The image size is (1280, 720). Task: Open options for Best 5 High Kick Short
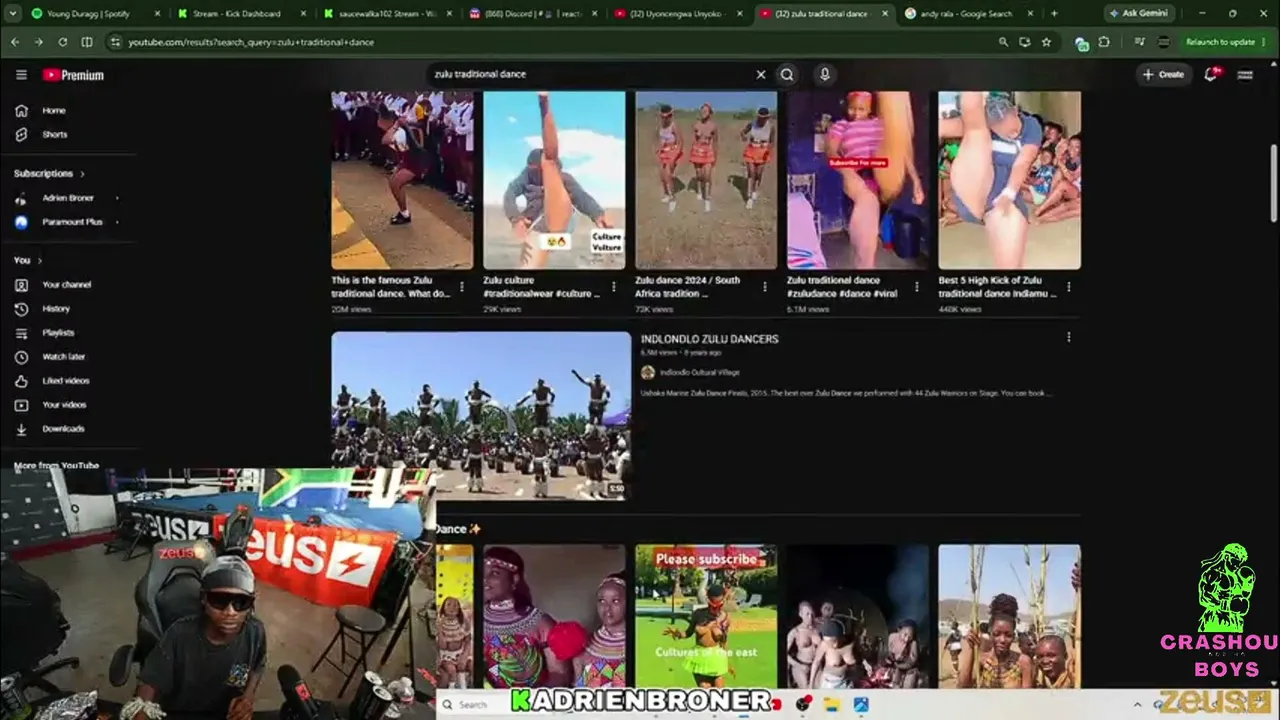[1069, 287]
